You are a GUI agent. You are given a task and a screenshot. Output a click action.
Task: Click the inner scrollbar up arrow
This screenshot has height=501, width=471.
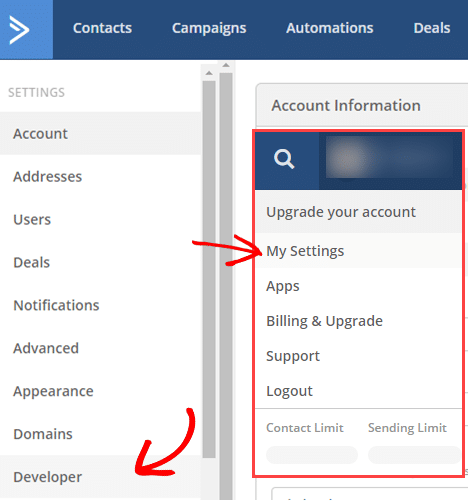[x=209, y=73]
